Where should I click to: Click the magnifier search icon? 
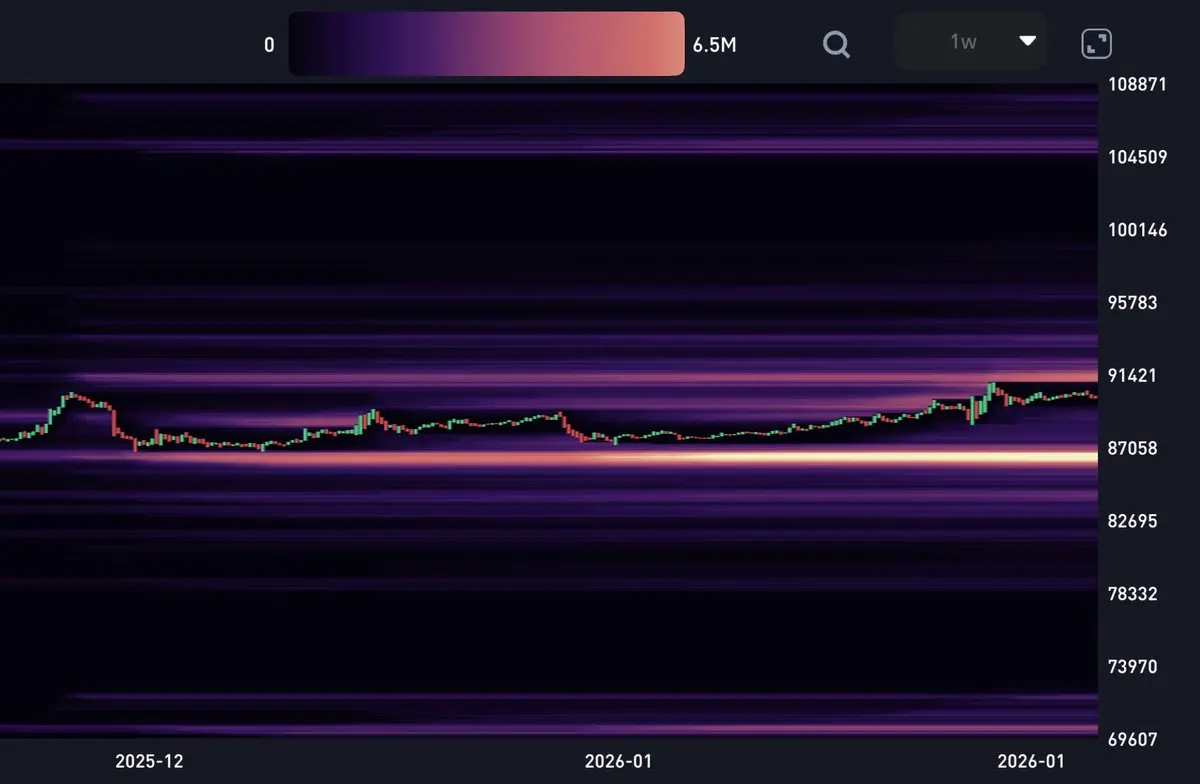pyautogui.click(x=836, y=44)
